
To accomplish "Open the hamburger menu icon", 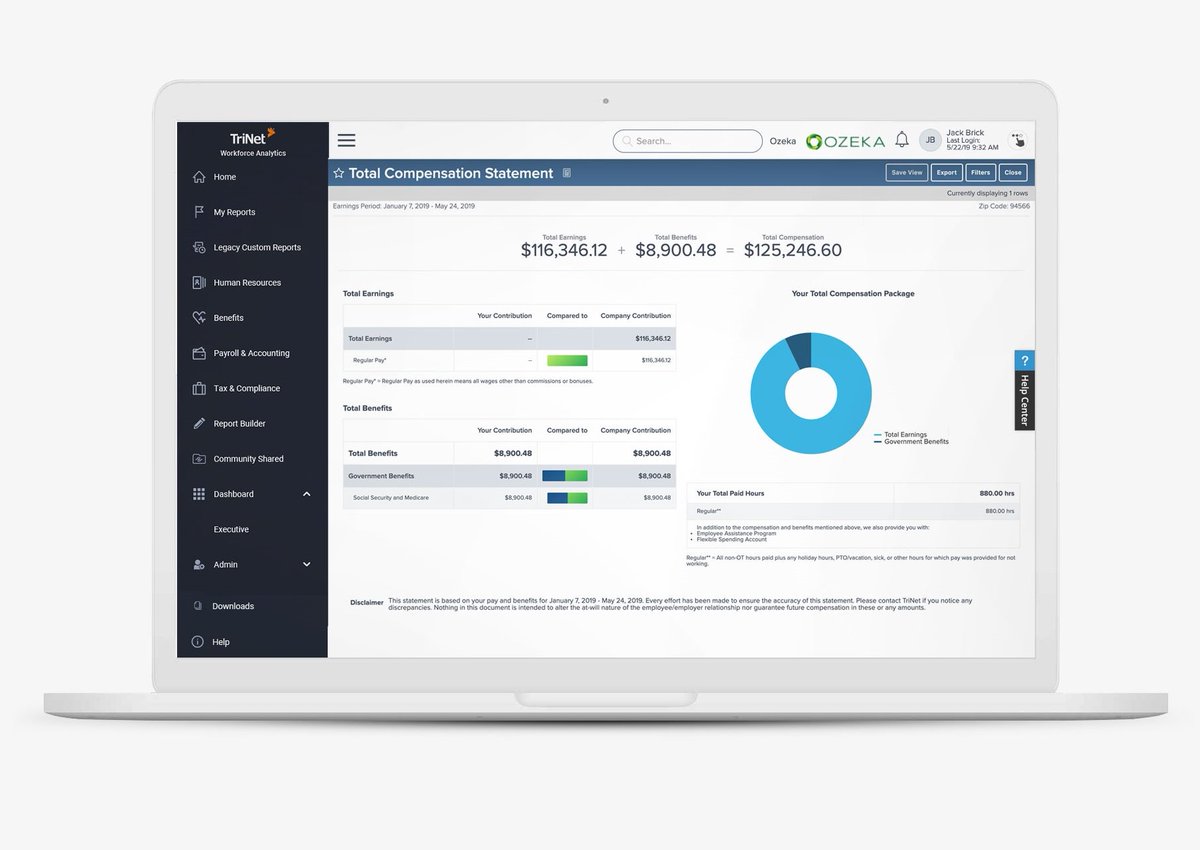I will pos(346,141).
